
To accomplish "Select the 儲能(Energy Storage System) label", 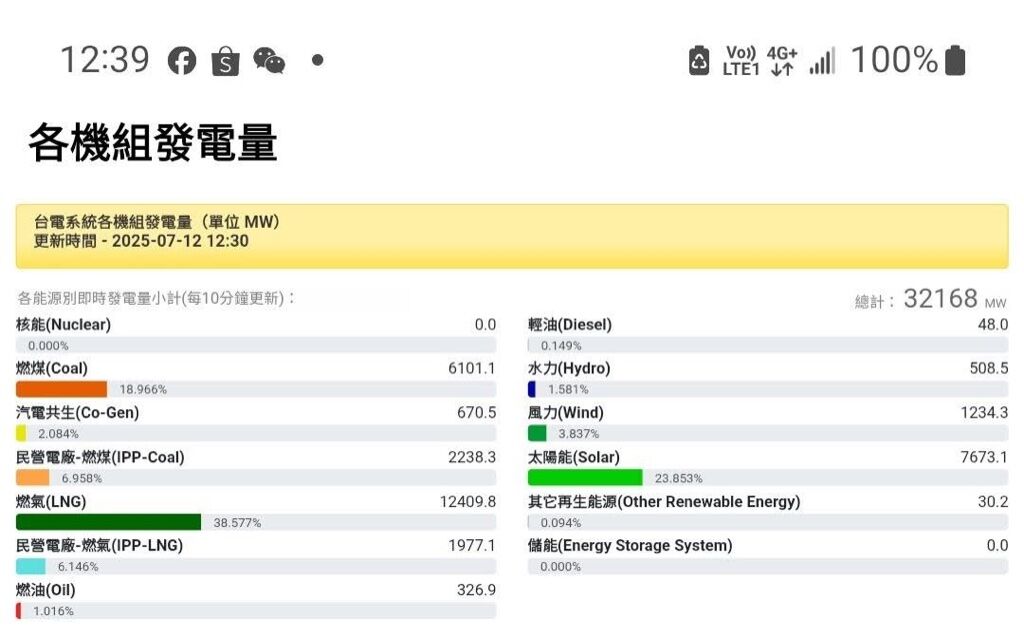I will (x=630, y=546).
